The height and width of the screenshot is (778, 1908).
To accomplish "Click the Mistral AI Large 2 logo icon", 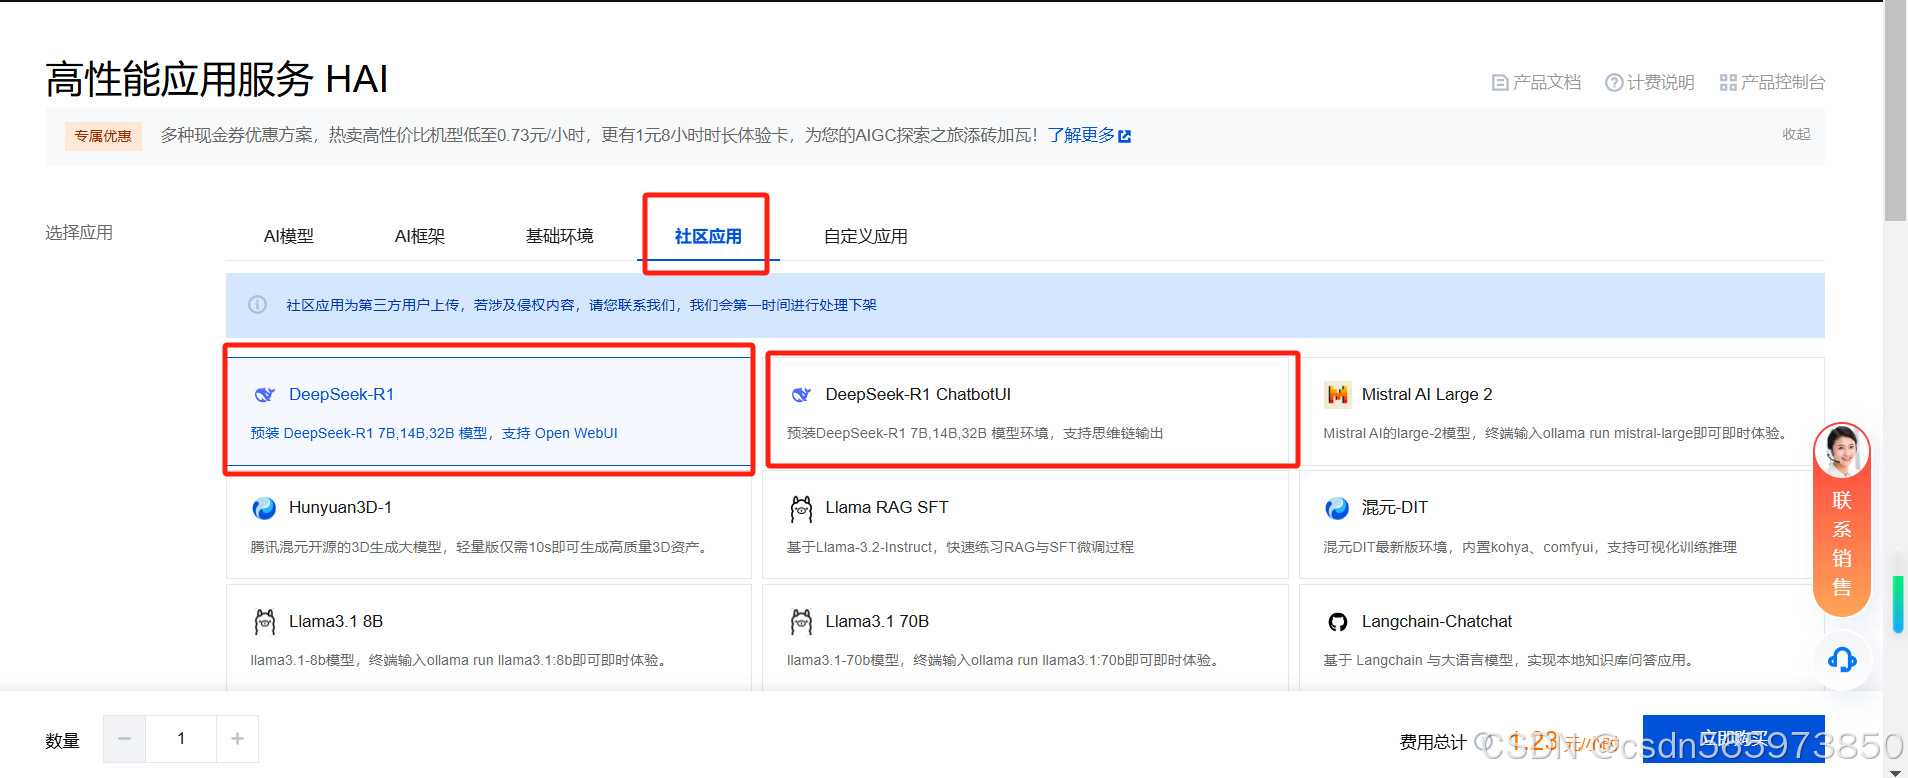I will pyautogui.click(x=1337, y=394).
